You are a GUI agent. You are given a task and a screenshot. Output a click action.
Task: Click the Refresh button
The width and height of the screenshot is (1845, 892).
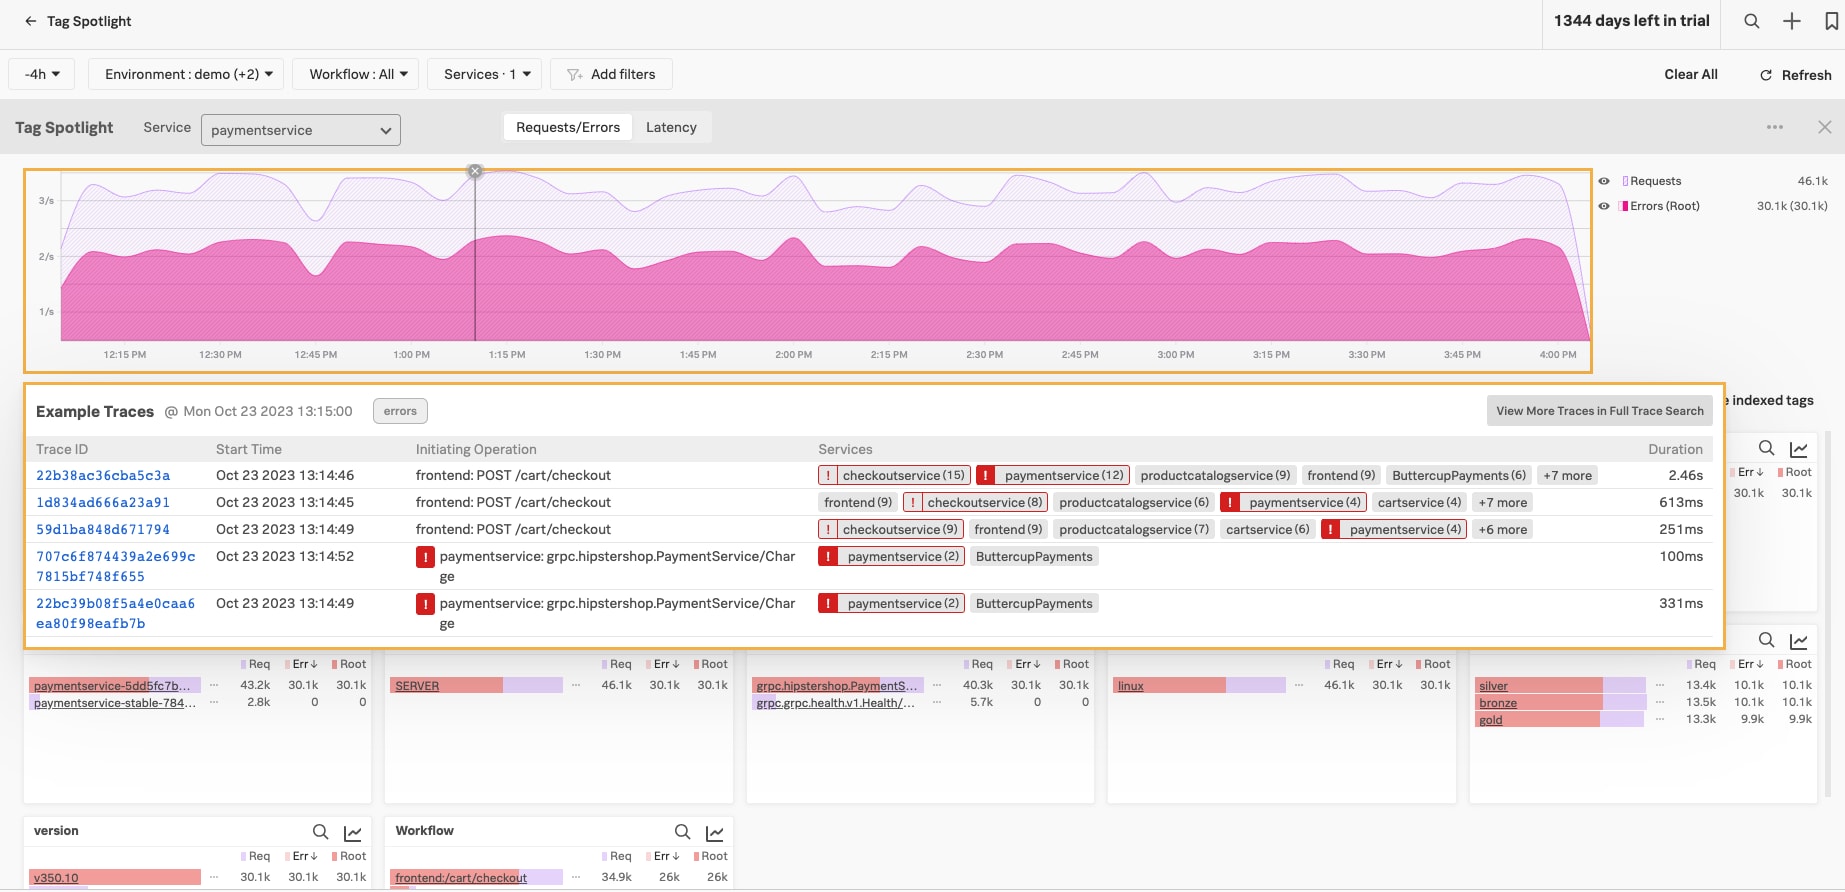click(1796, 75)
